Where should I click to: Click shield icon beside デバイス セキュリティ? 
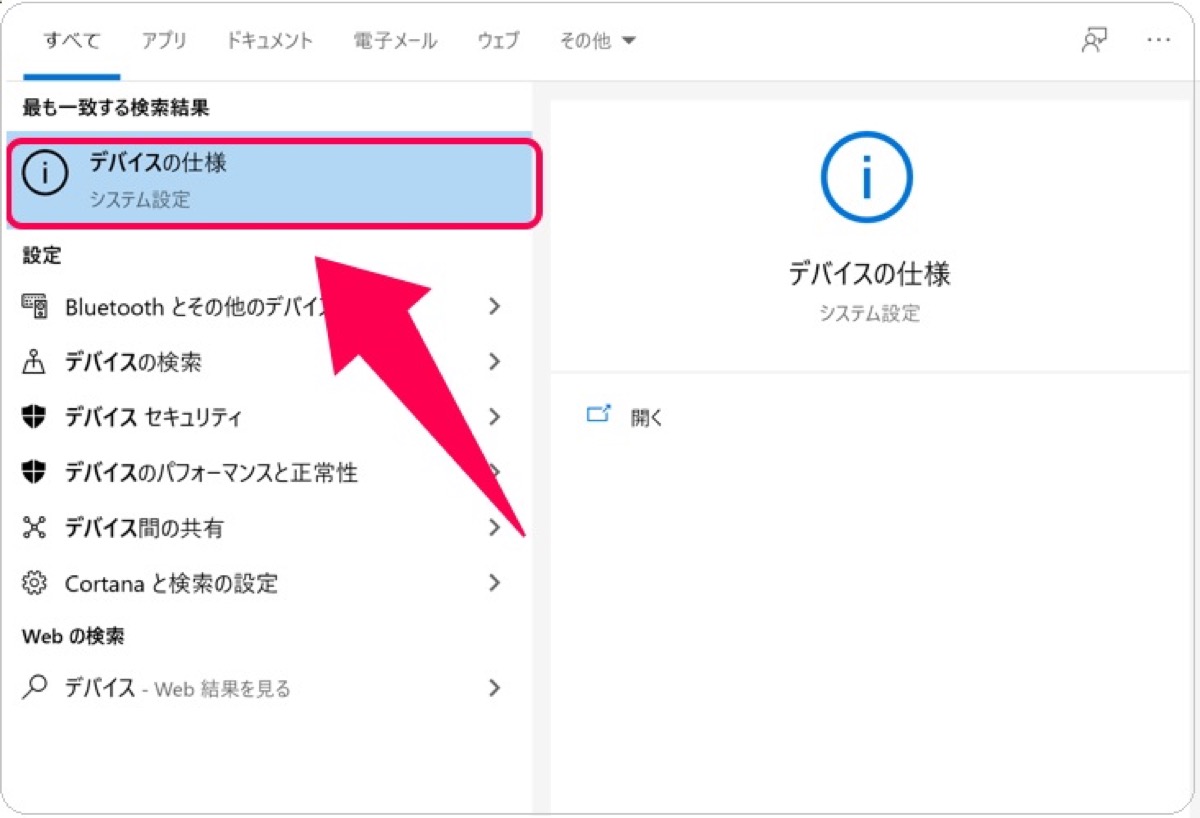pyautogui.click(x=35, y=417)
